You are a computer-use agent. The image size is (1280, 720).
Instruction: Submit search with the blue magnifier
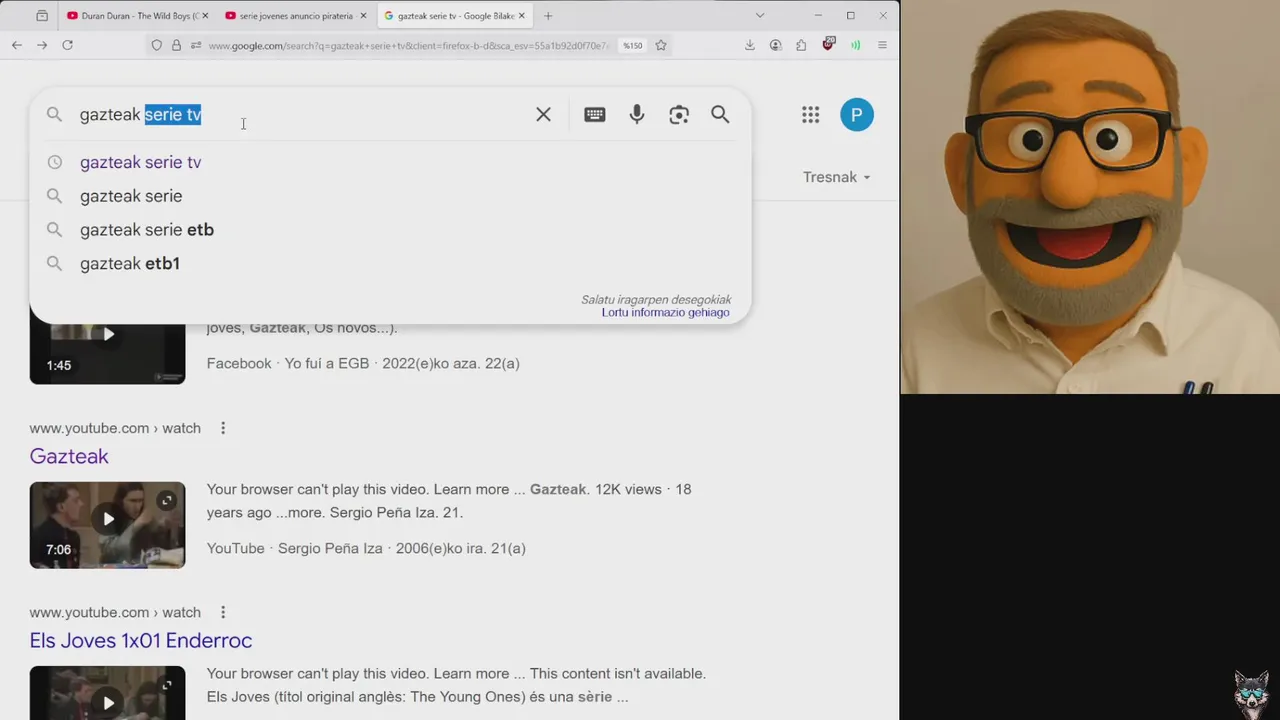[720, 115]
